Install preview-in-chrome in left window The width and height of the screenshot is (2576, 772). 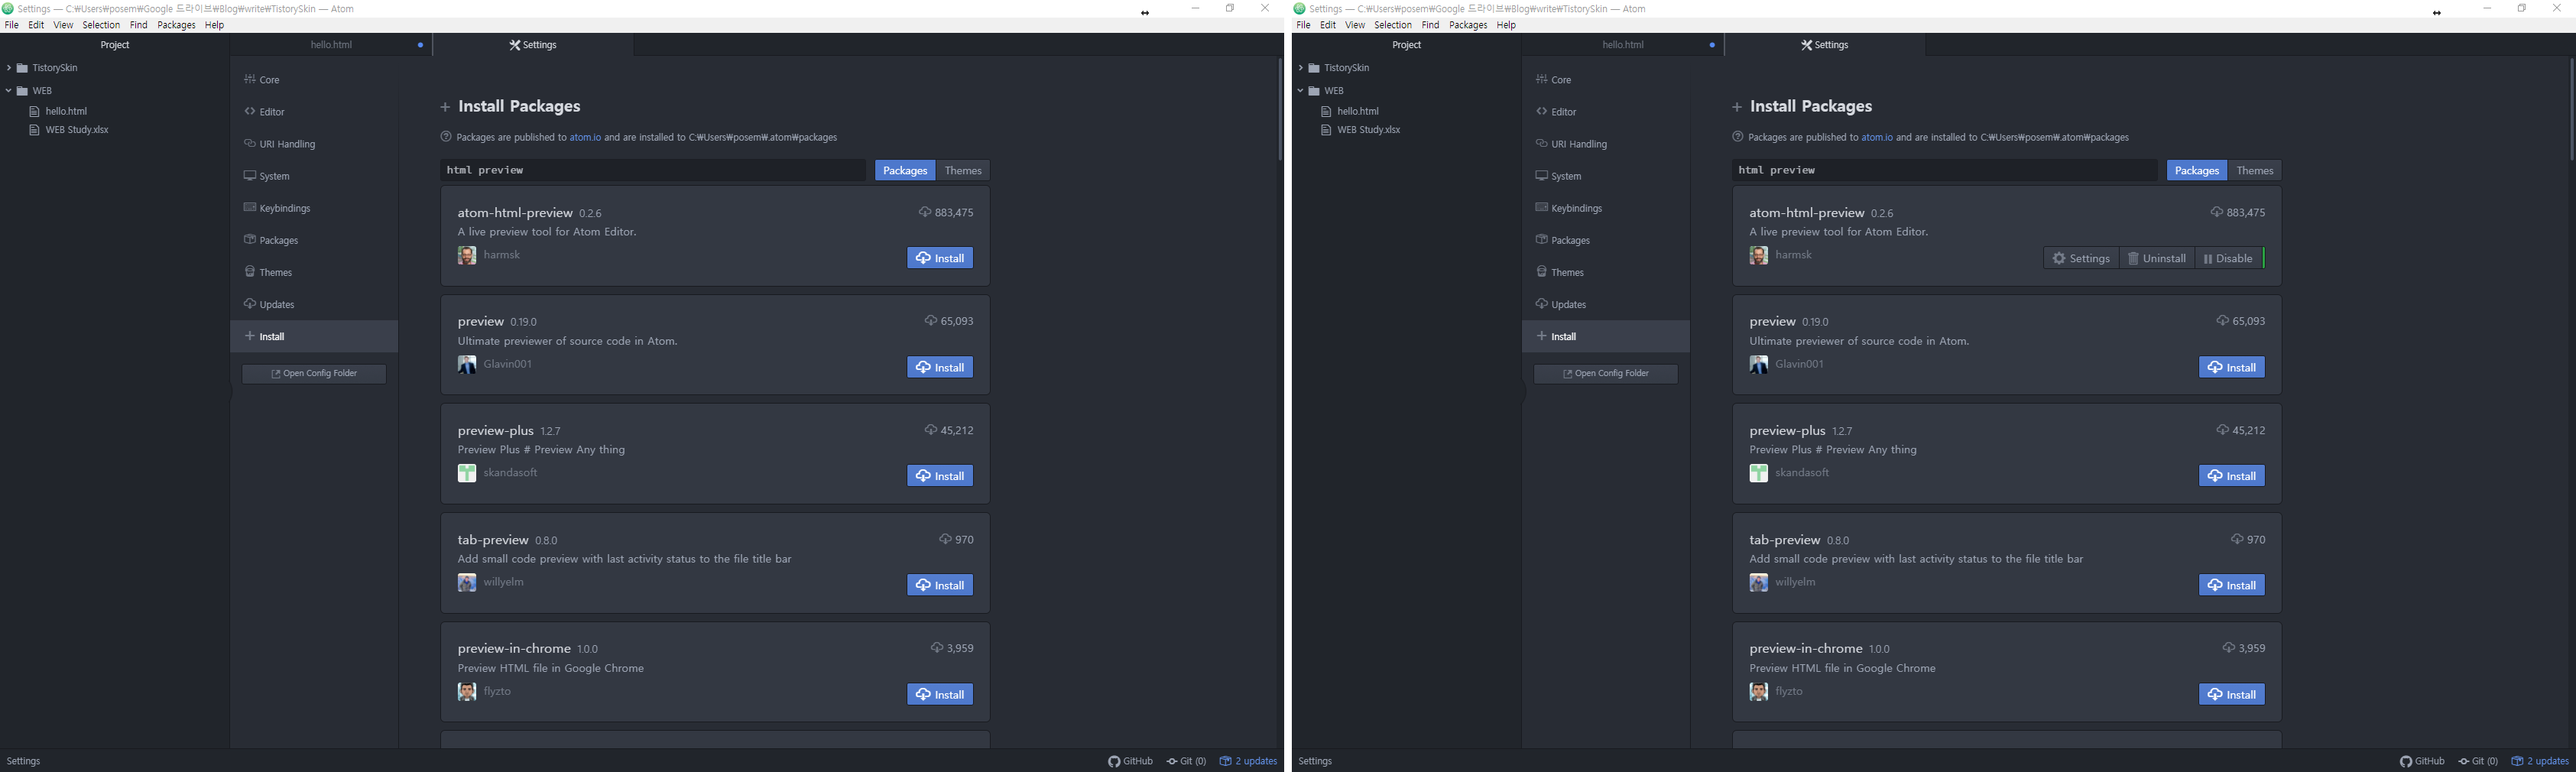coord(940,694)
